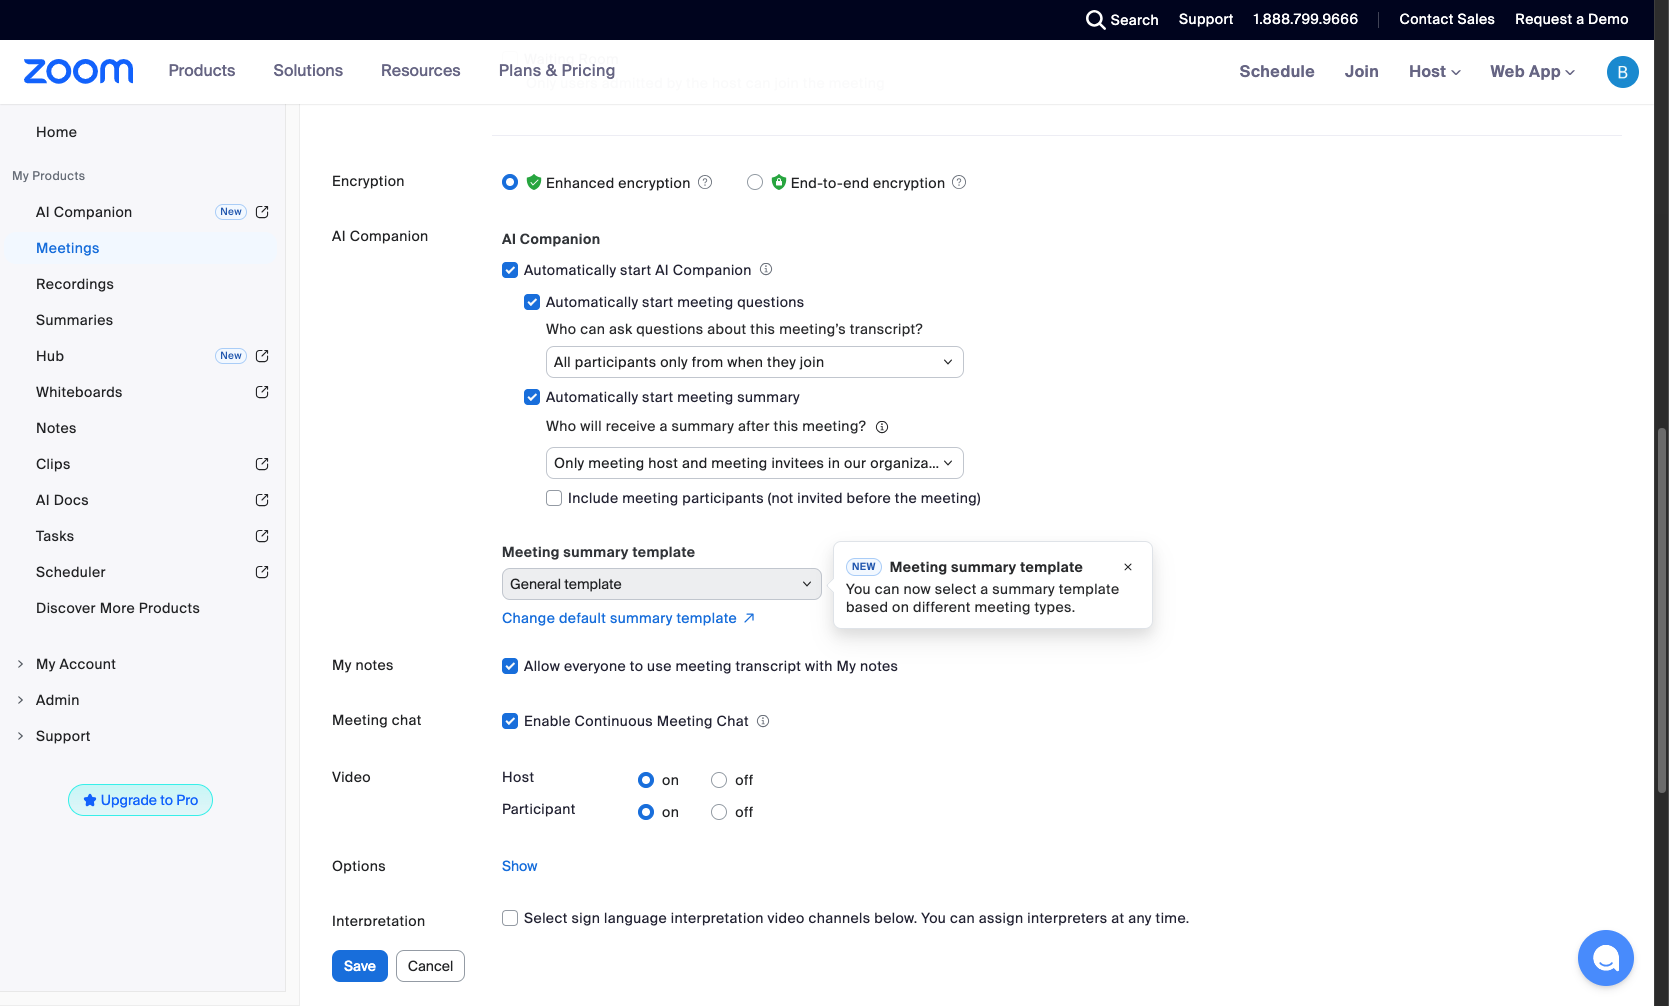Click the Save button
The width and height of the screenshot is (1669, 1006).
click(360, 966)
